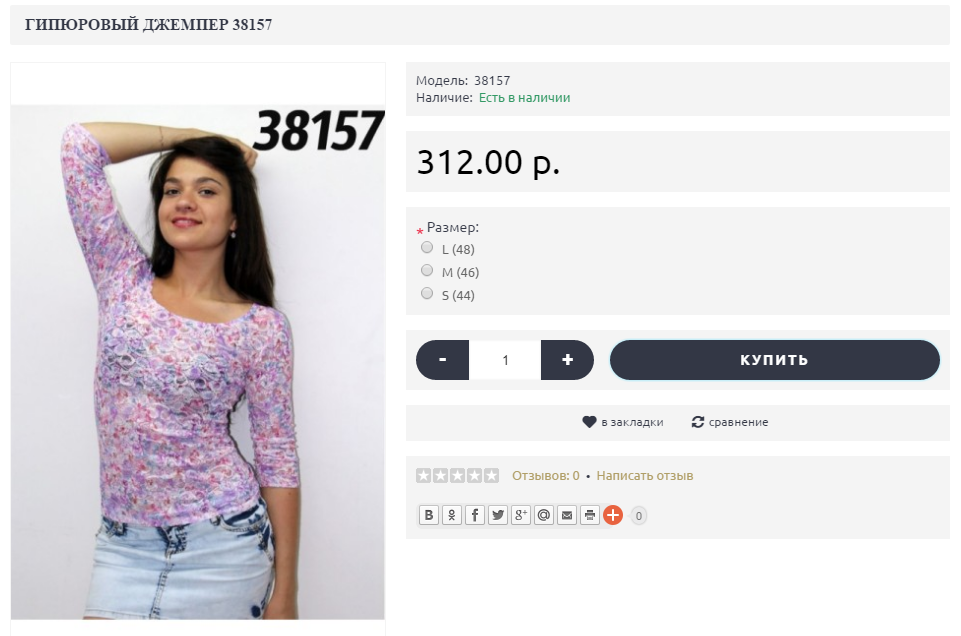Open product photo 38157
This screenshot has height=636, width=961.
197,362
